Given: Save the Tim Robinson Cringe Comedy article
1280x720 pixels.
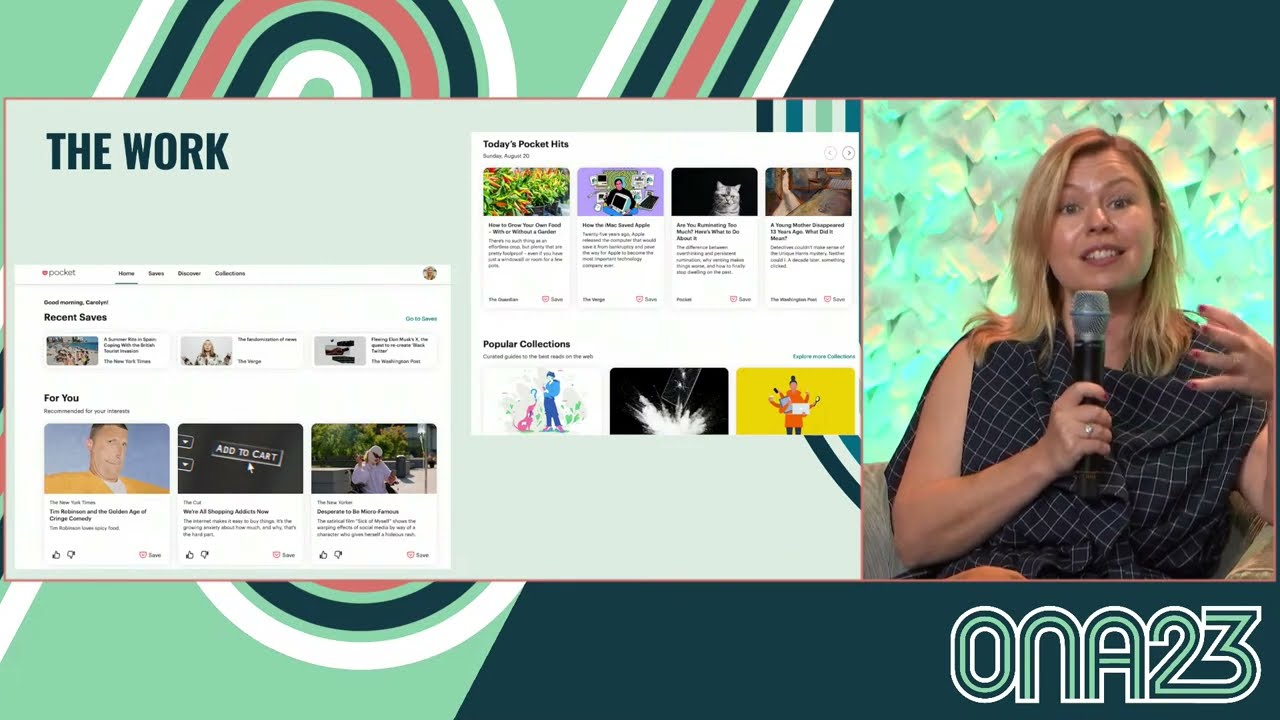Looking at the screenshot, I should click(x=150, y=554).
